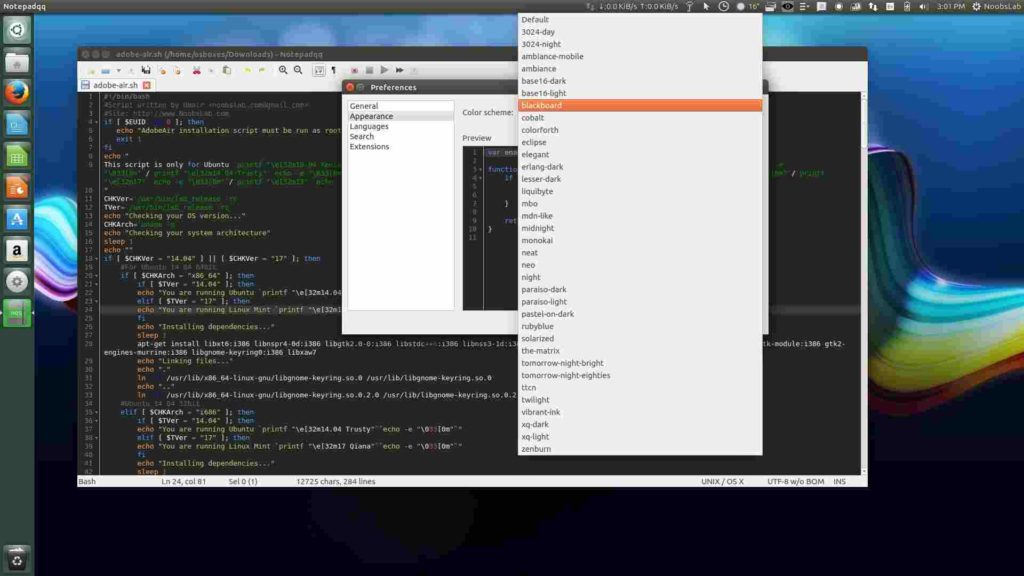The height and width of the screenshot is (576, 1024).
Task: Run the current script with the play icon
Action: pyautogui.click(x=384, y=70)
